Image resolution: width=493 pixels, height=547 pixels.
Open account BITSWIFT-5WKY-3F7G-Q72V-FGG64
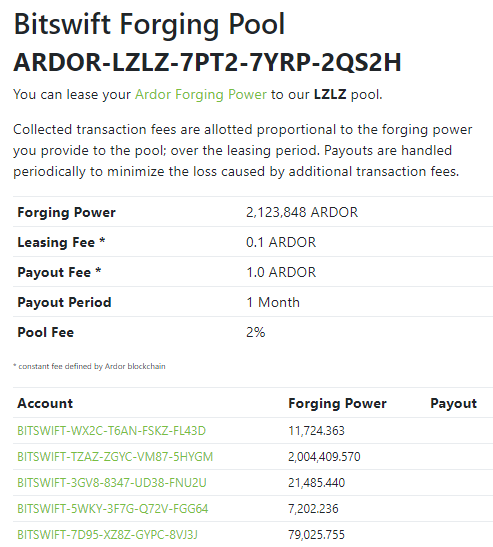coord(112,509)
